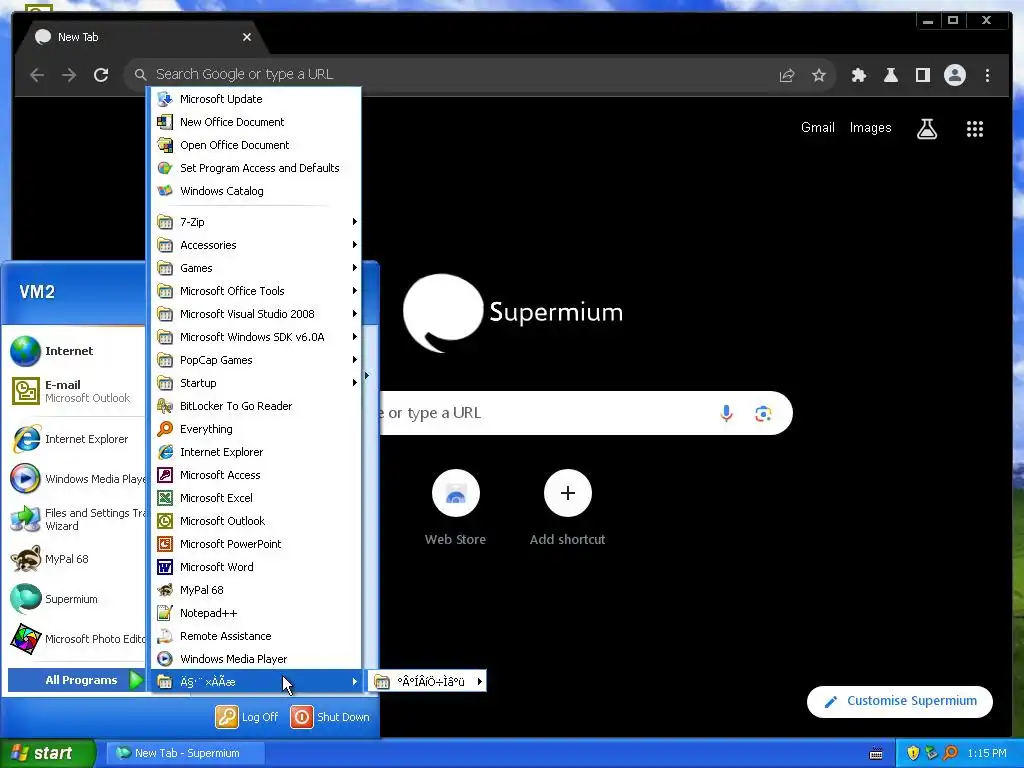The image size is (1024, 768).
Task: Launch Microsoft Word from All Programs
Action: coord(256,567)
